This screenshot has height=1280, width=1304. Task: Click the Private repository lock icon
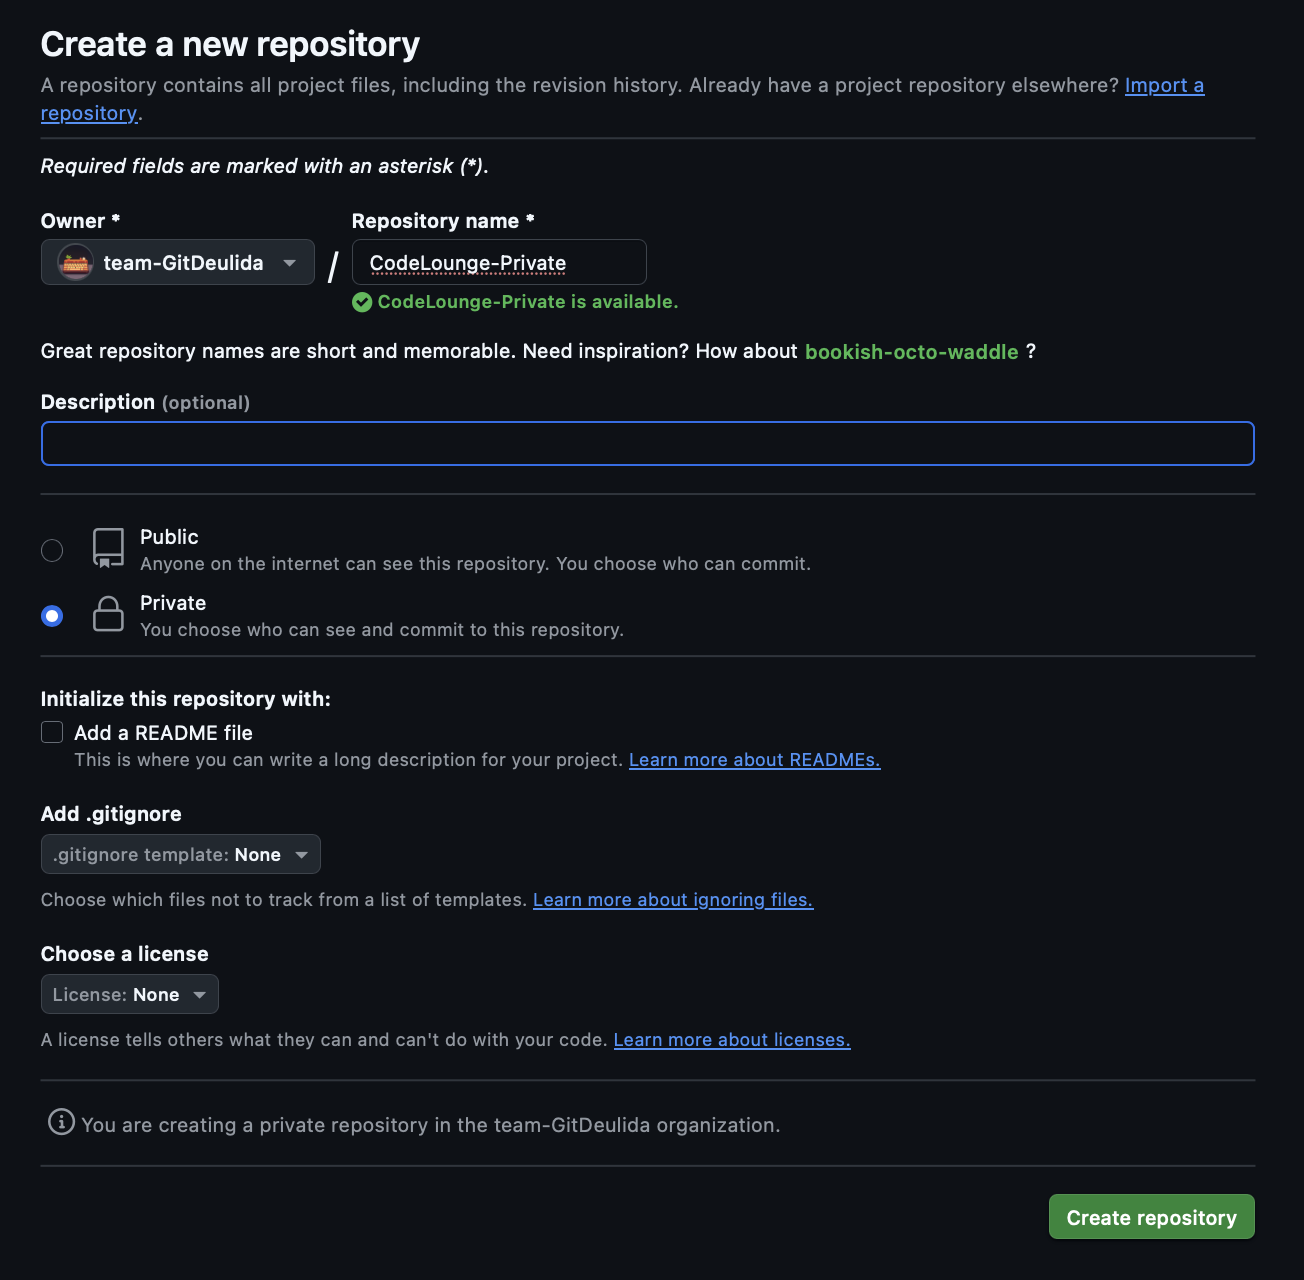tap(108, 614)
